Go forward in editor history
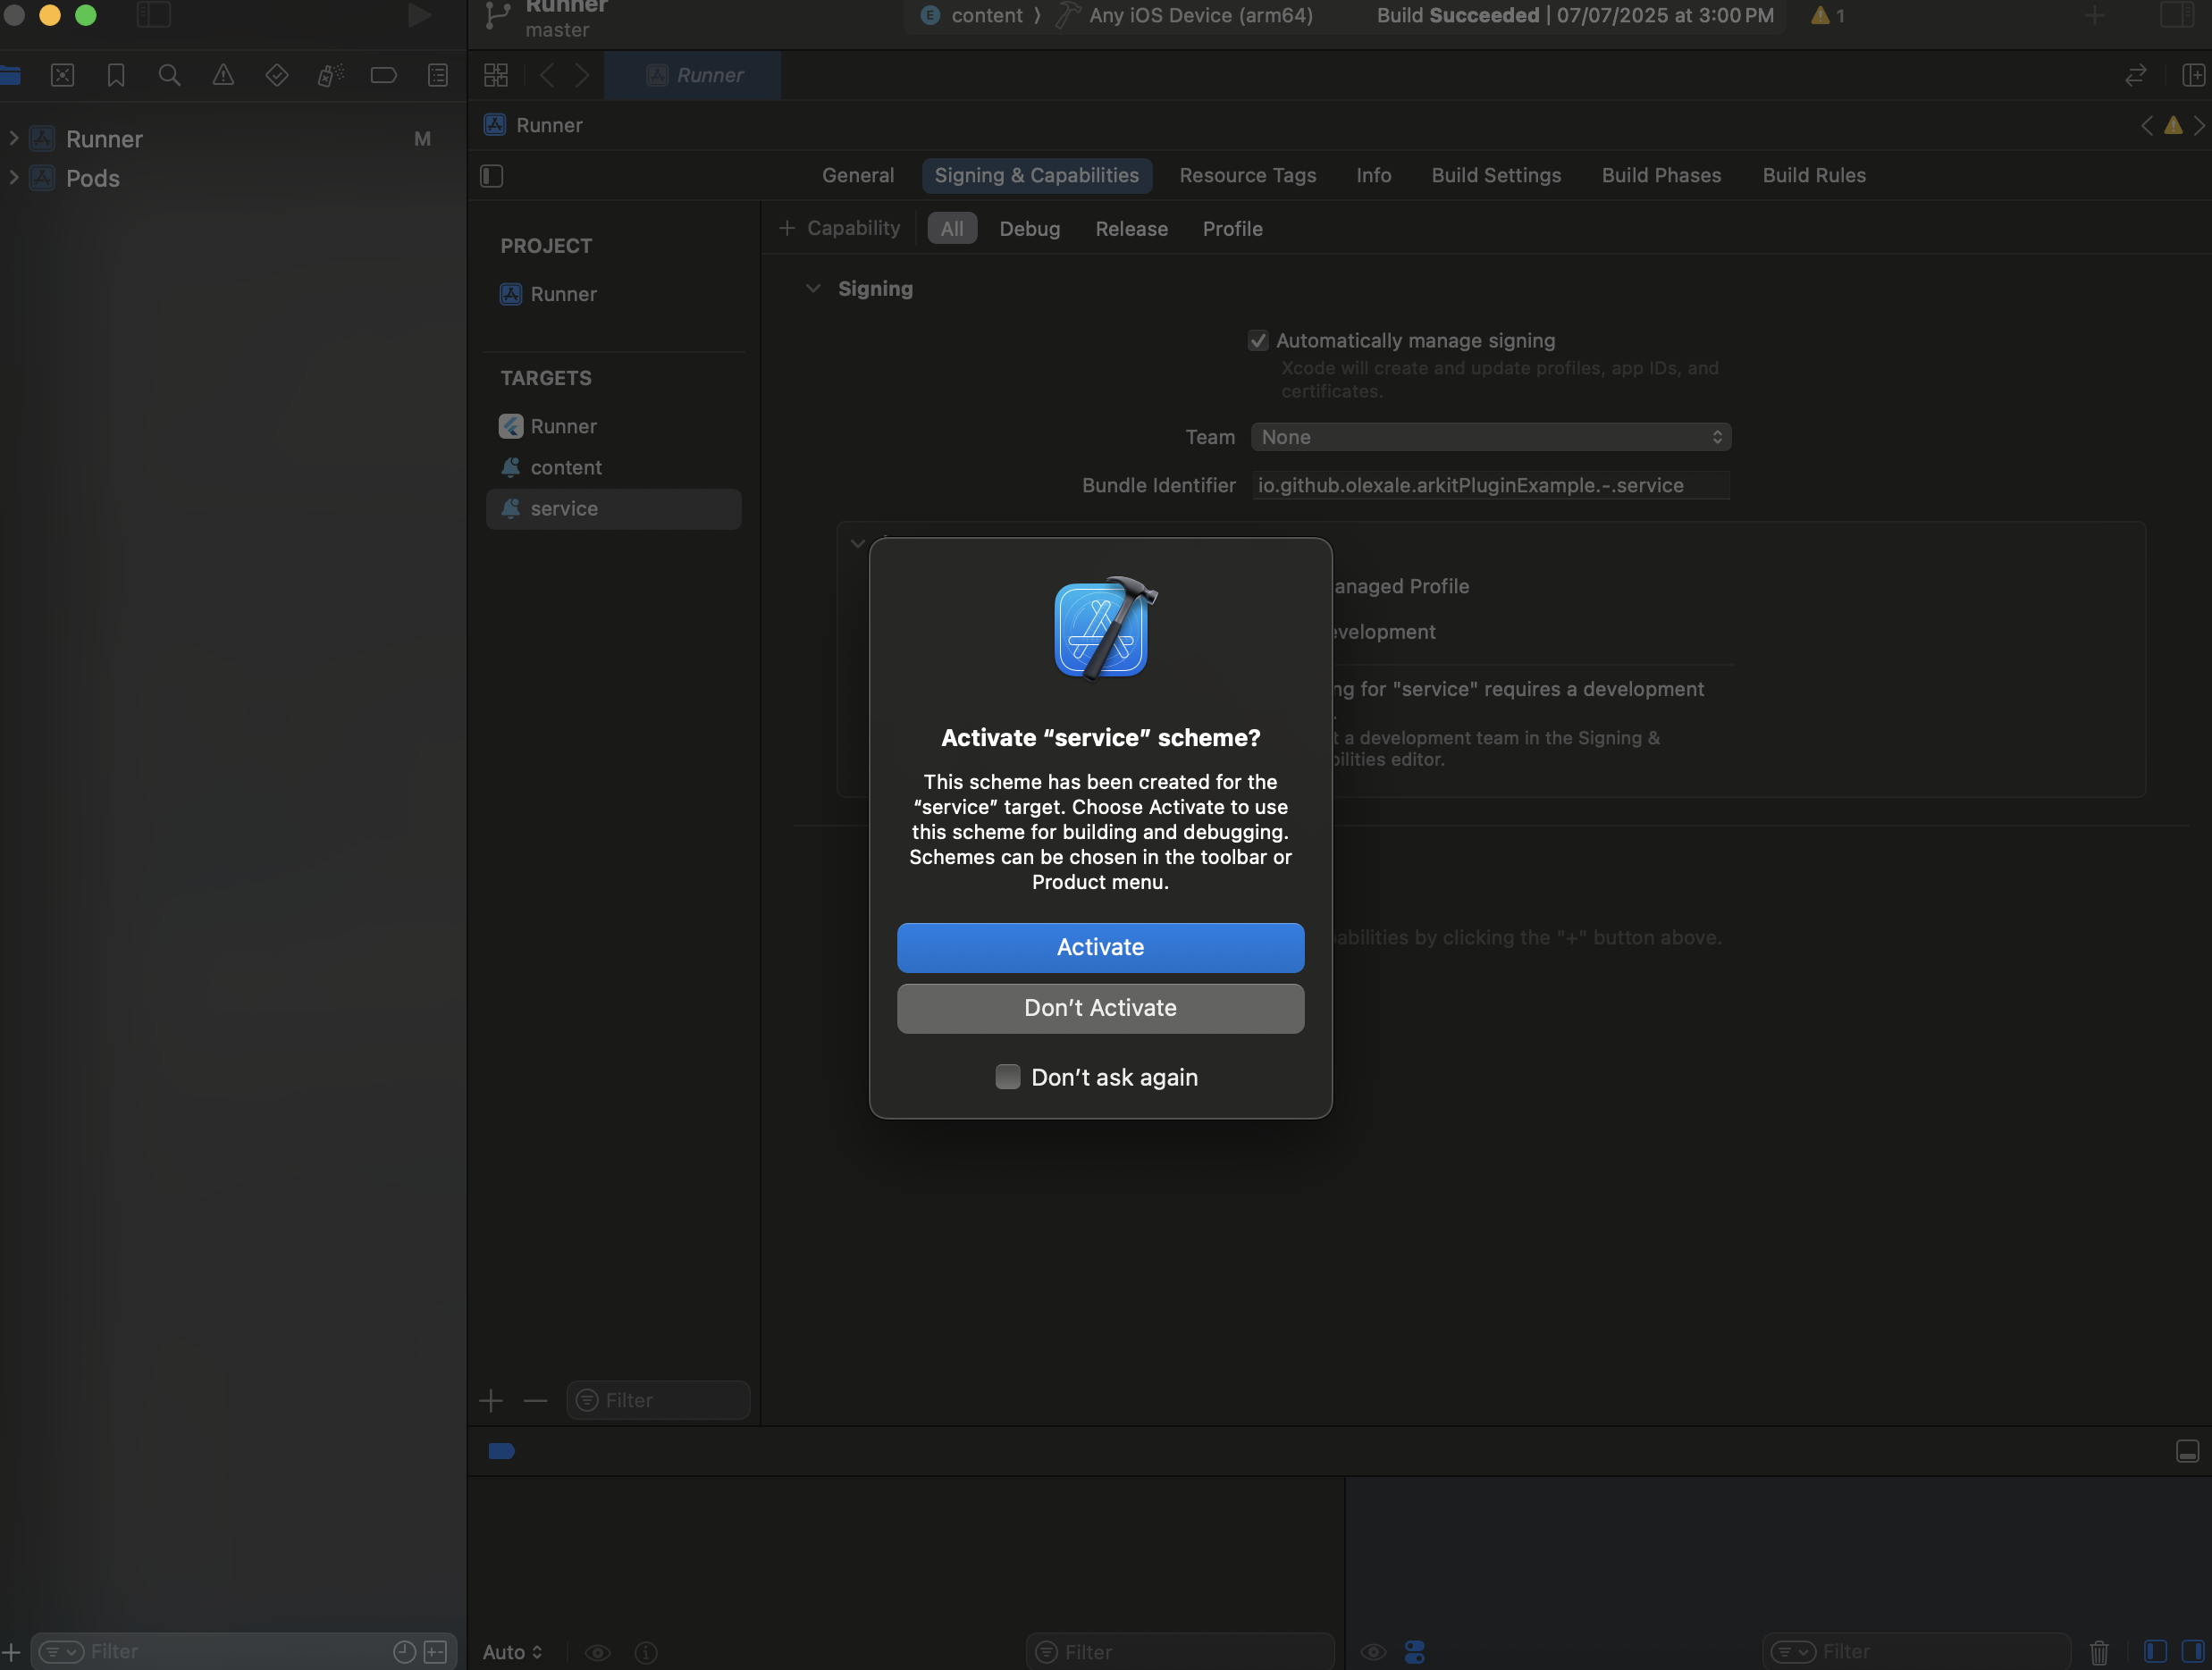 [x=582, y=75]
